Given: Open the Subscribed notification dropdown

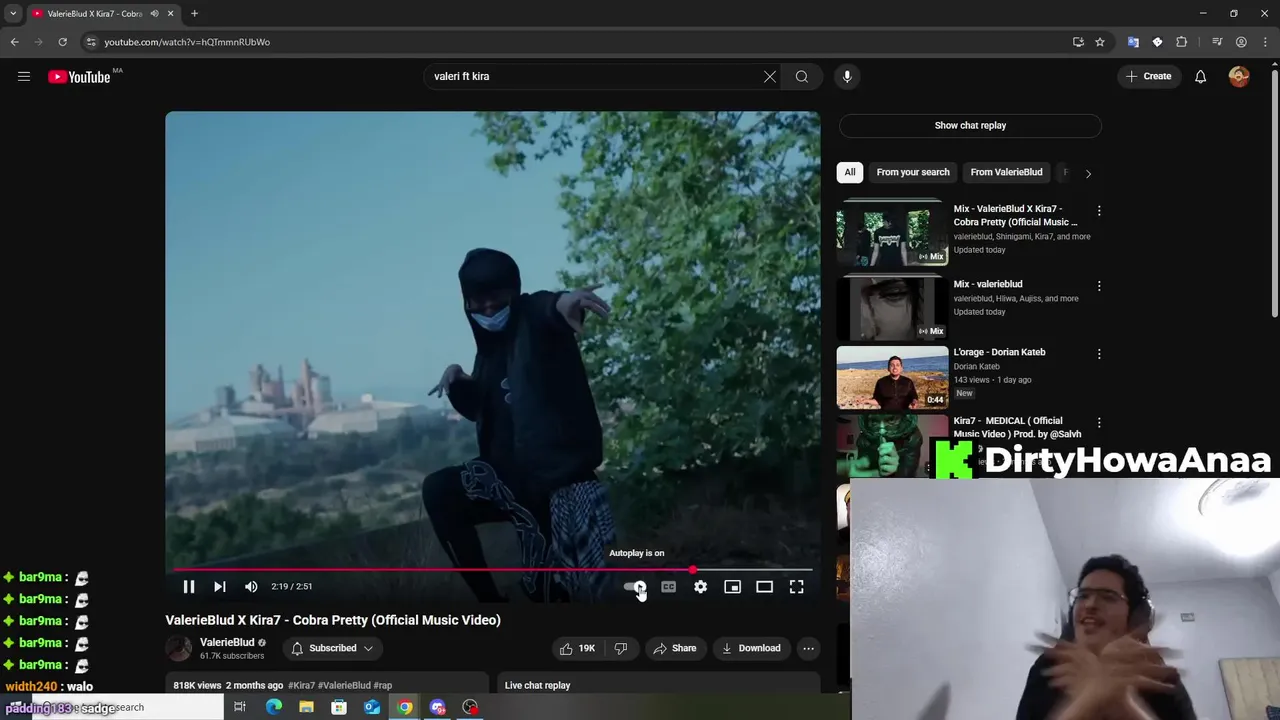Looking at the screenshot, I should 332,648.
